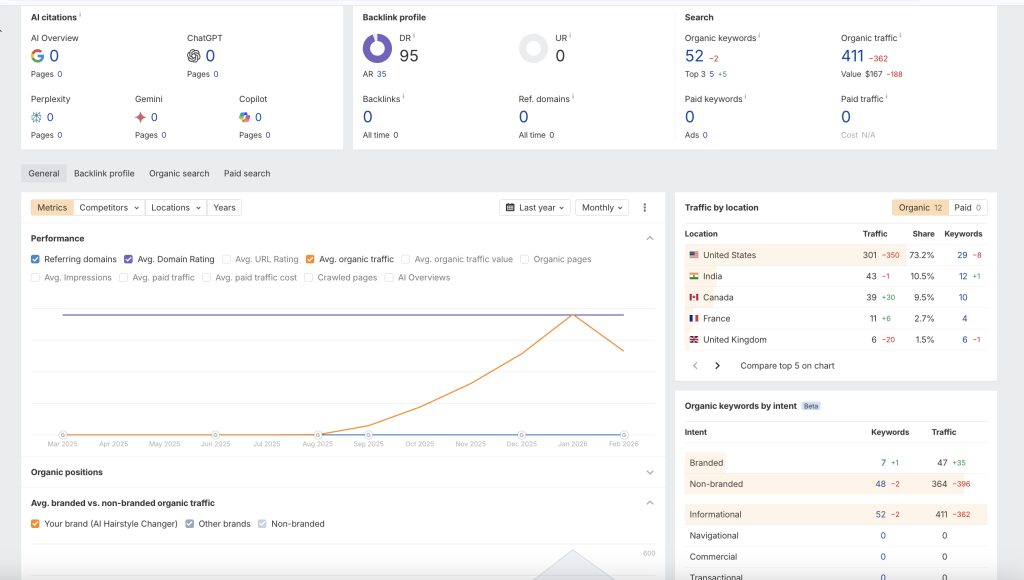Open the Last year date range dropdown
1024x580 pixels.
pyautogui.click(x=535, y=208)
